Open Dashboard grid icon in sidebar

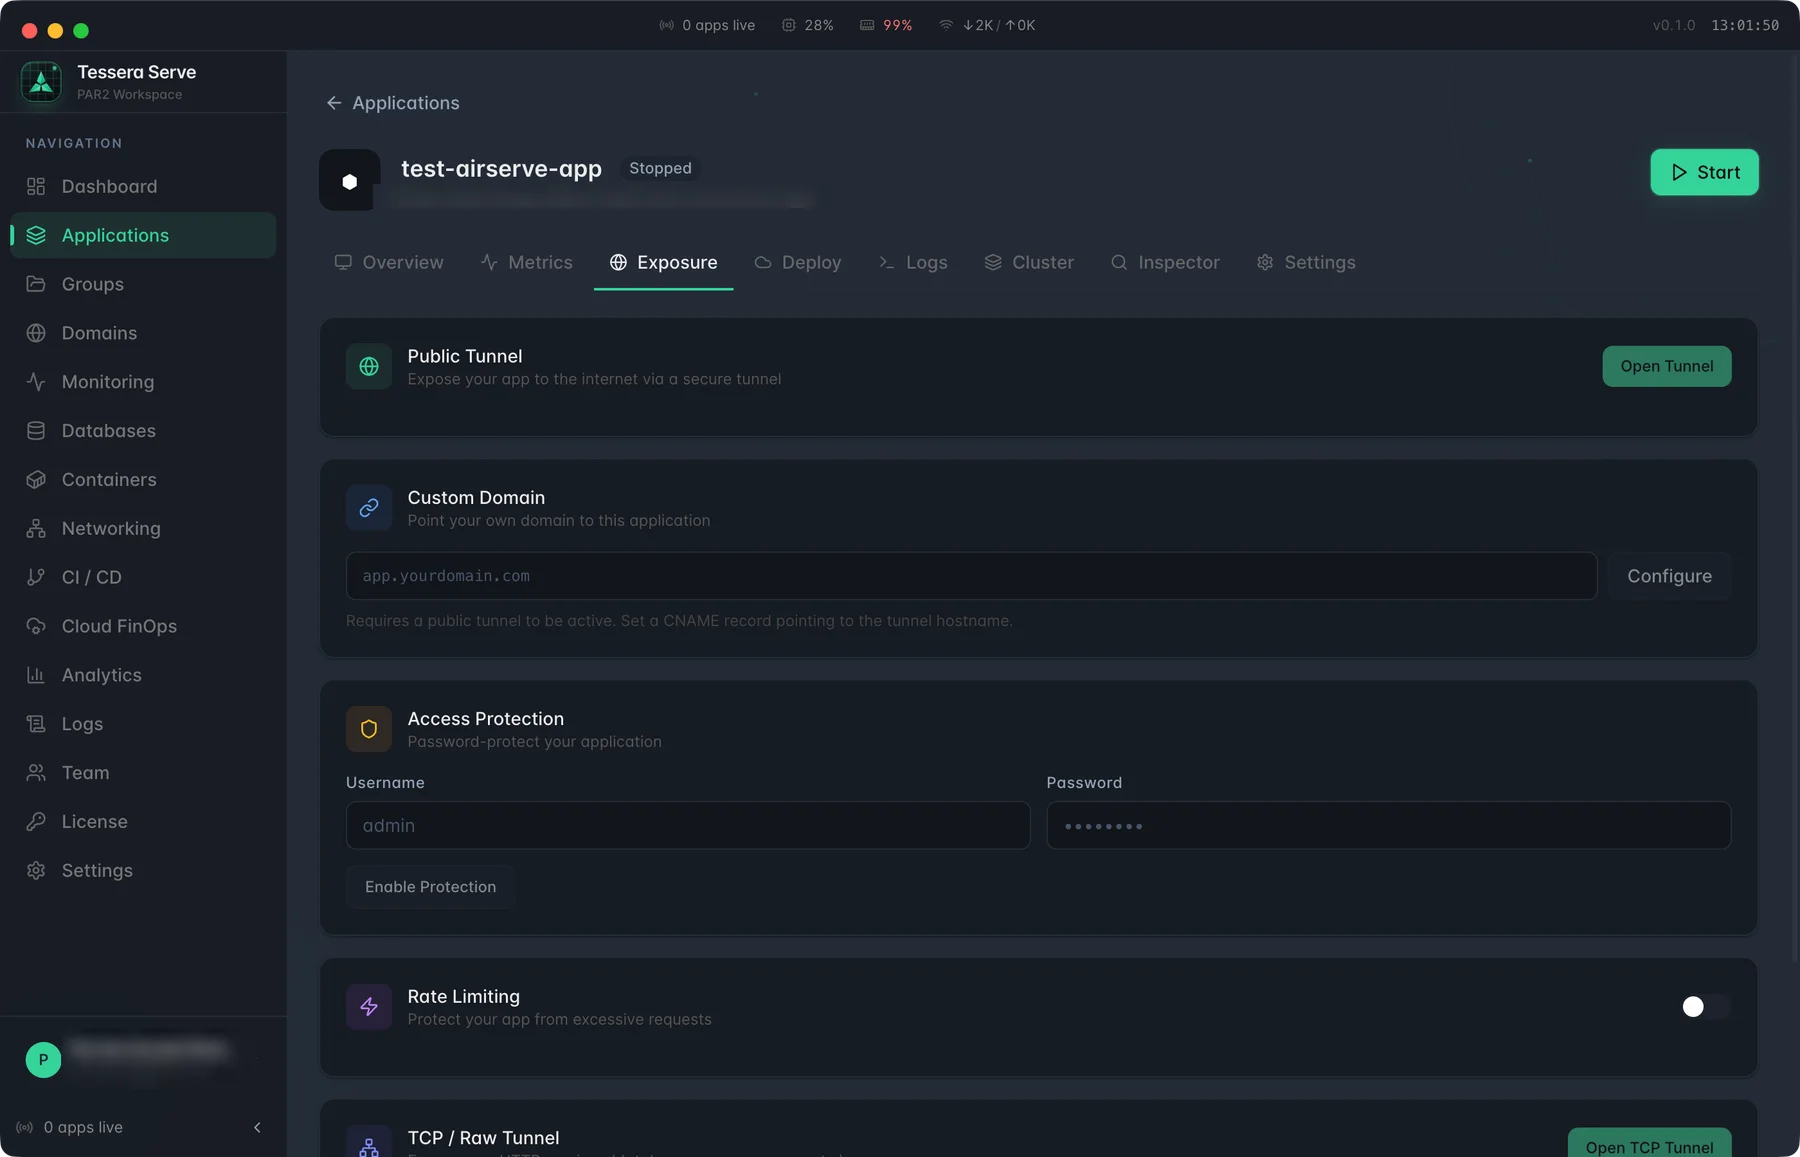(36, 186)
